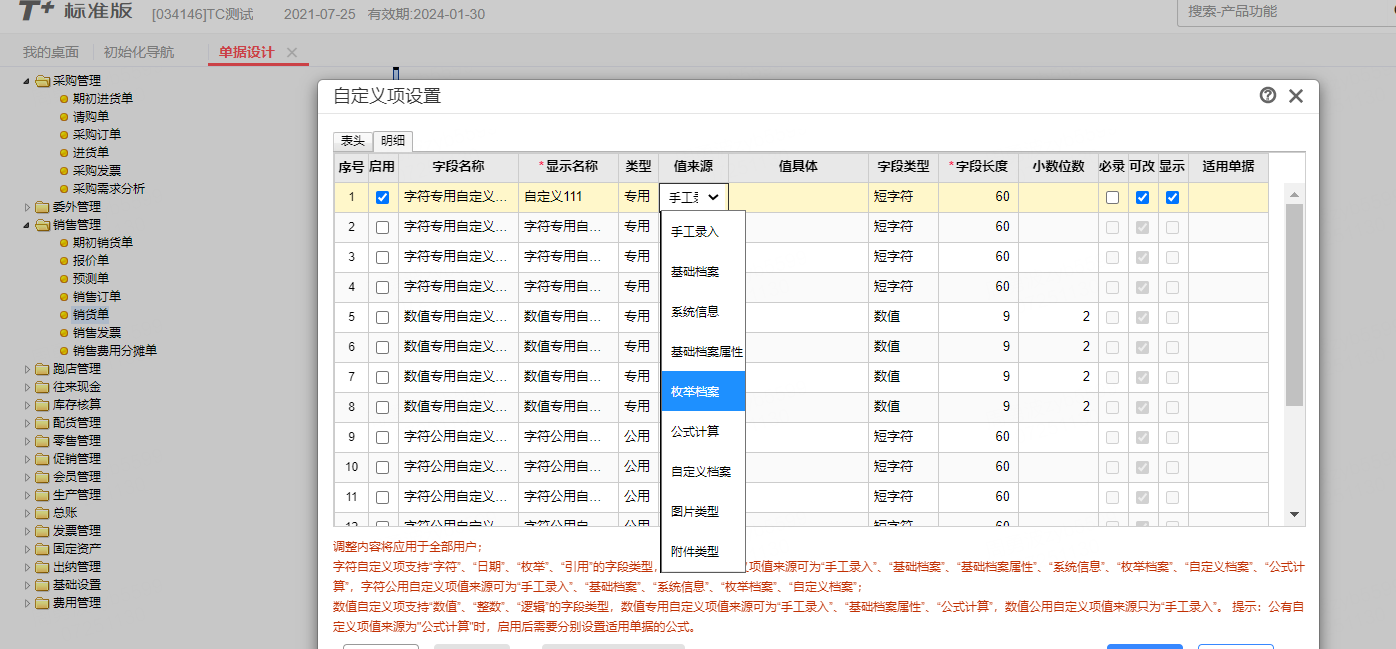
Task: Close the 单据设计 tab with its X
Action: (292, 52)
